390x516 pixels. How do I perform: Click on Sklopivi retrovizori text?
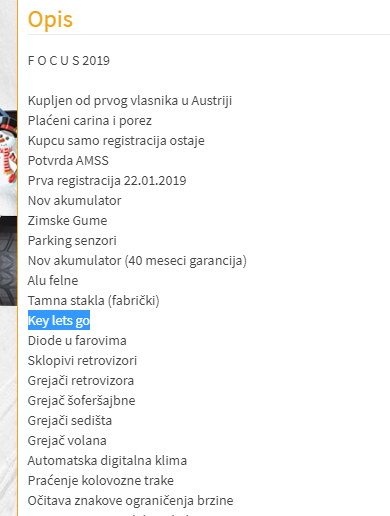82,361
